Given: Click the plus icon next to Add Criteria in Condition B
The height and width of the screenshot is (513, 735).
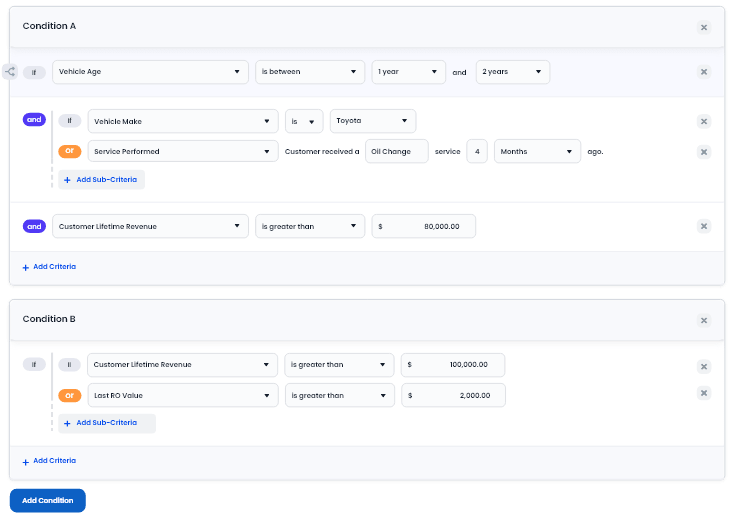Looking at the screenshot, I should click(26, 462).
